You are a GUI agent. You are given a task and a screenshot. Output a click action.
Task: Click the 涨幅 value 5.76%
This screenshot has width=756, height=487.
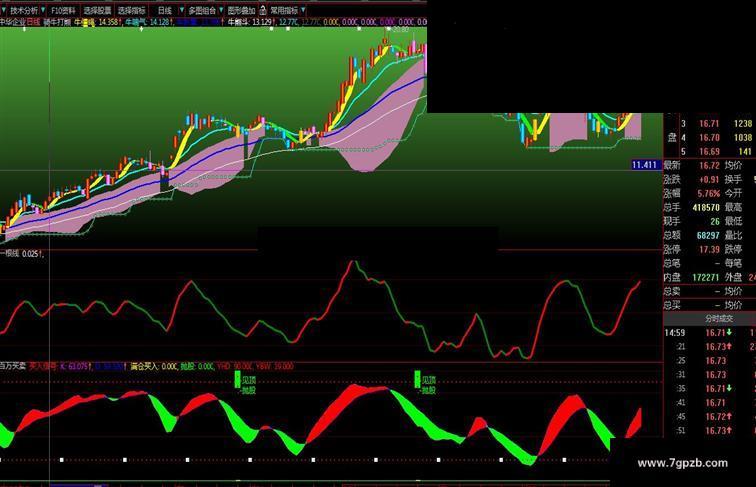pyautogui.click(x=708, y=194)
